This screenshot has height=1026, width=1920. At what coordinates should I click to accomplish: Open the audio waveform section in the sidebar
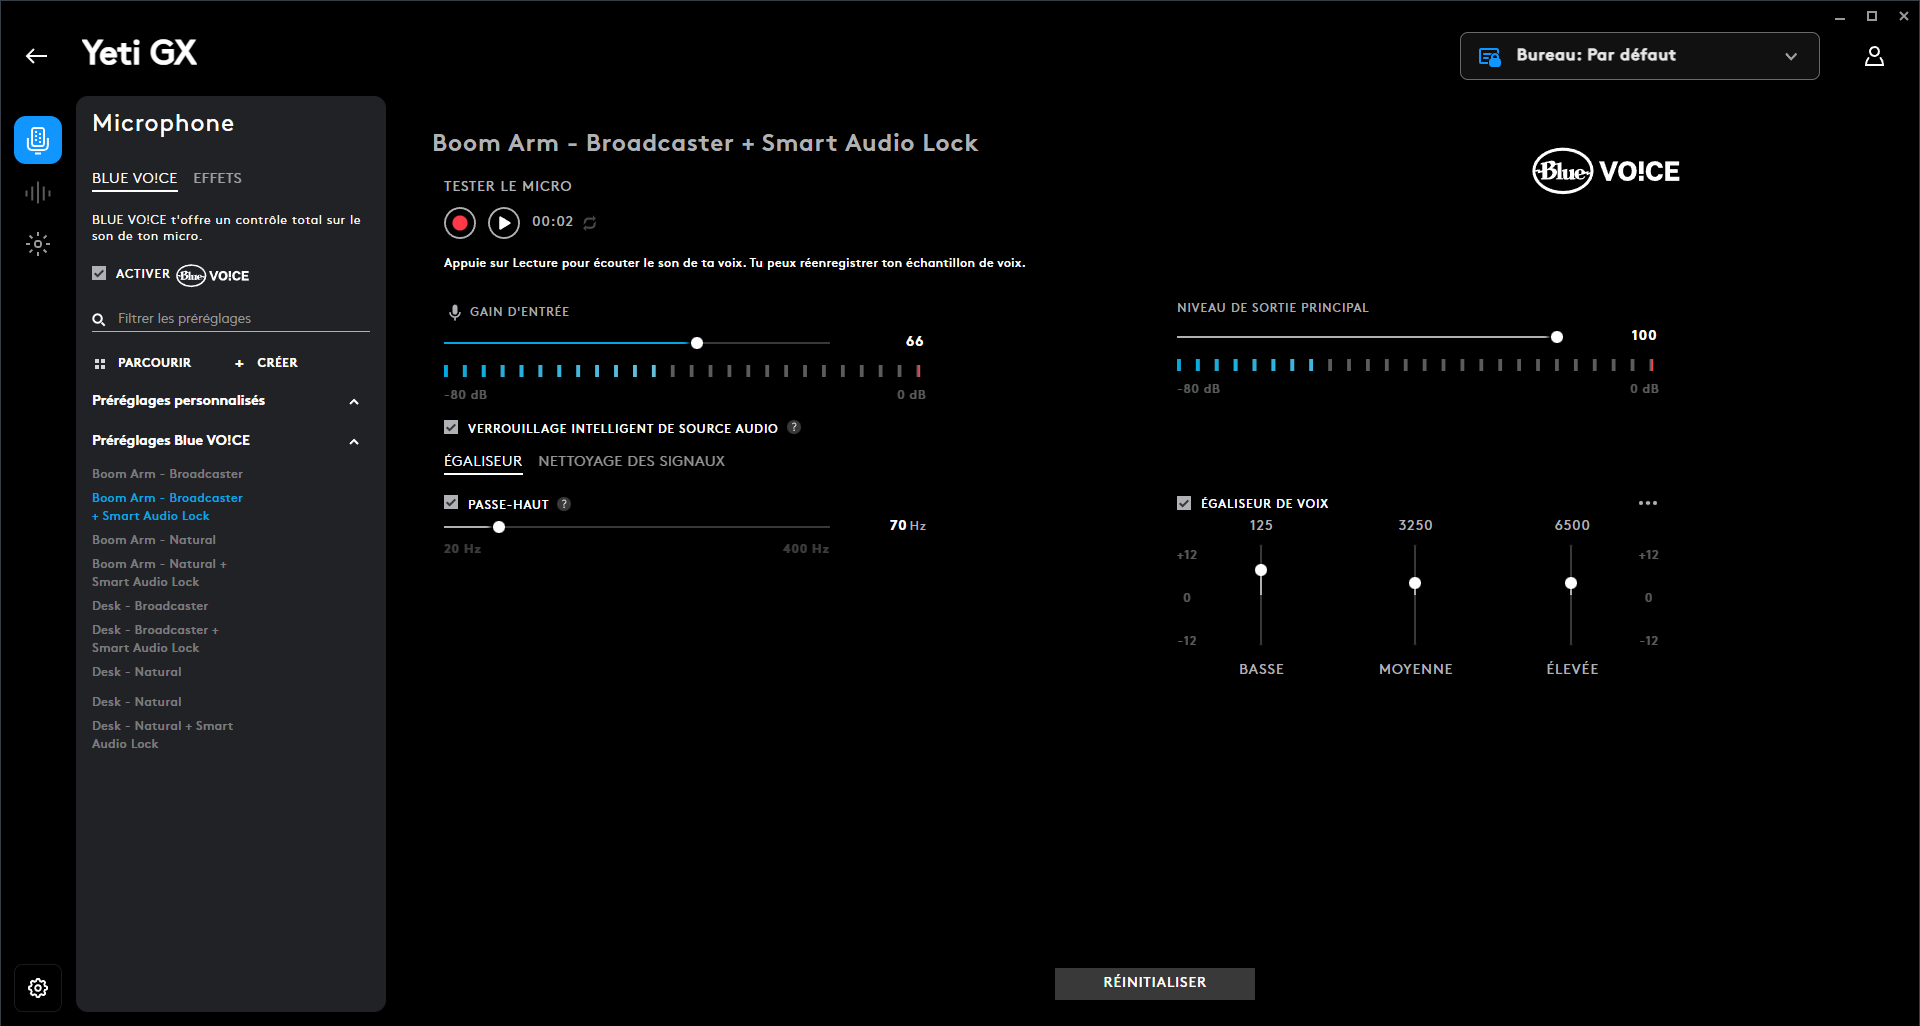point(38,192)
